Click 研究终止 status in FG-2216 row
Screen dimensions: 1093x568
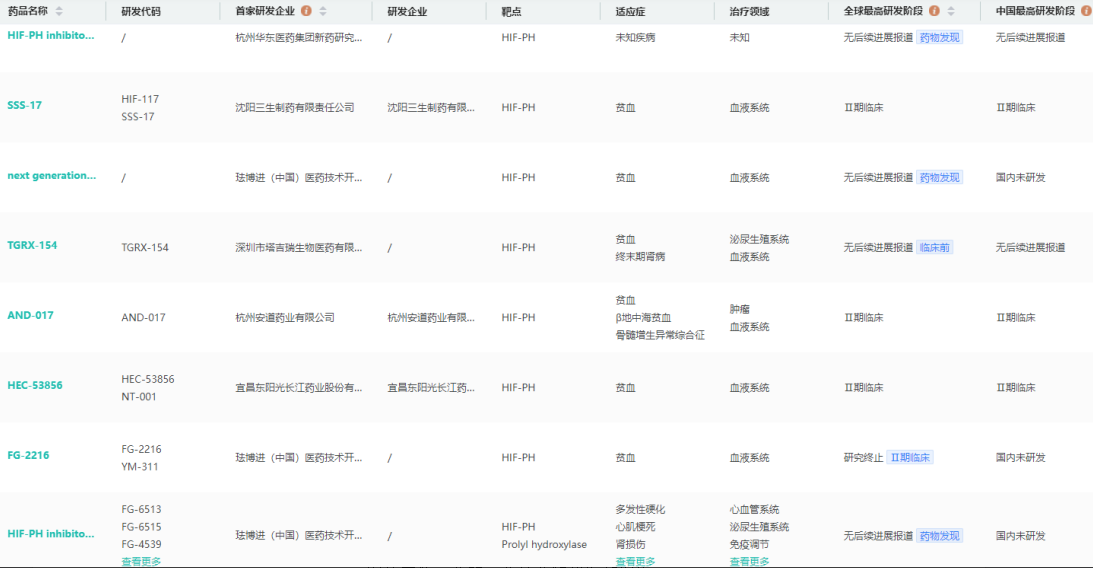[863, 458]
